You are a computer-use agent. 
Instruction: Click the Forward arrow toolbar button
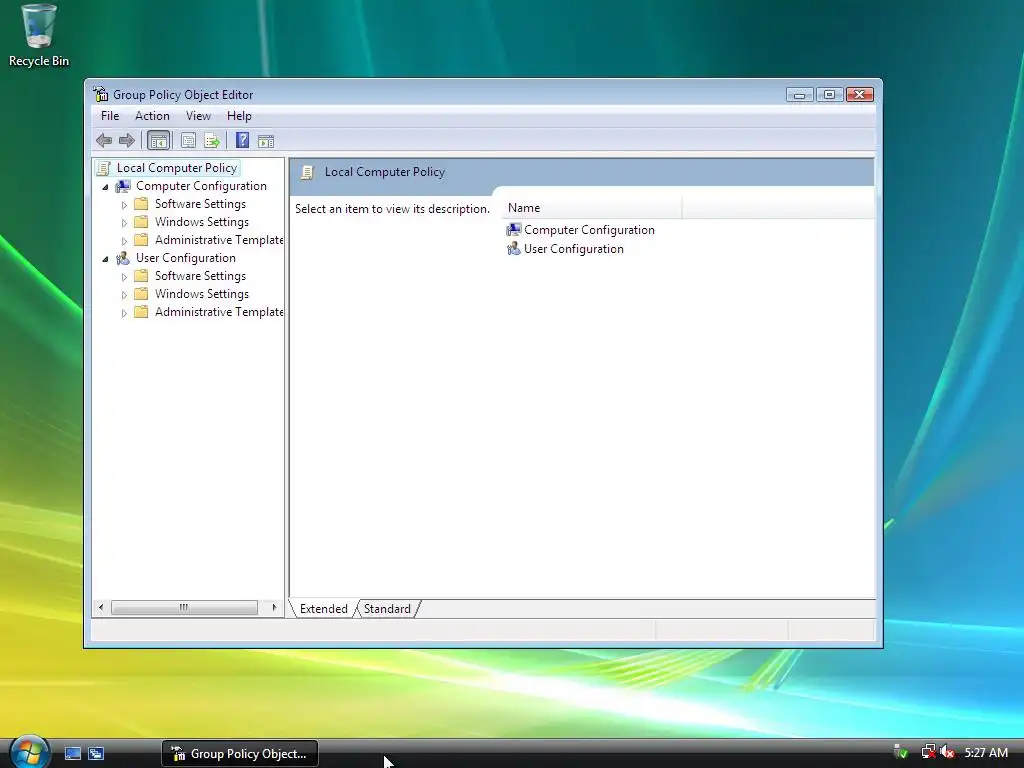pos(127,140)
